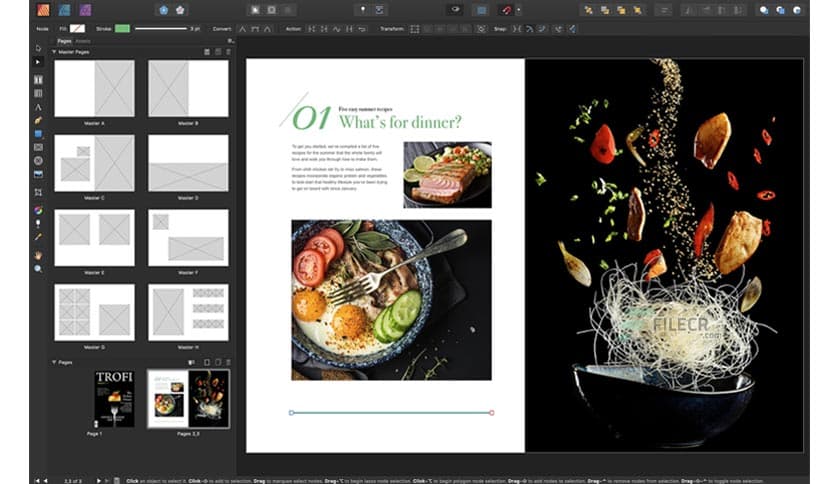Select the Master A thumbnail
Image resolution: width=836 pixels, height=484 pixels.
point(94,88)
